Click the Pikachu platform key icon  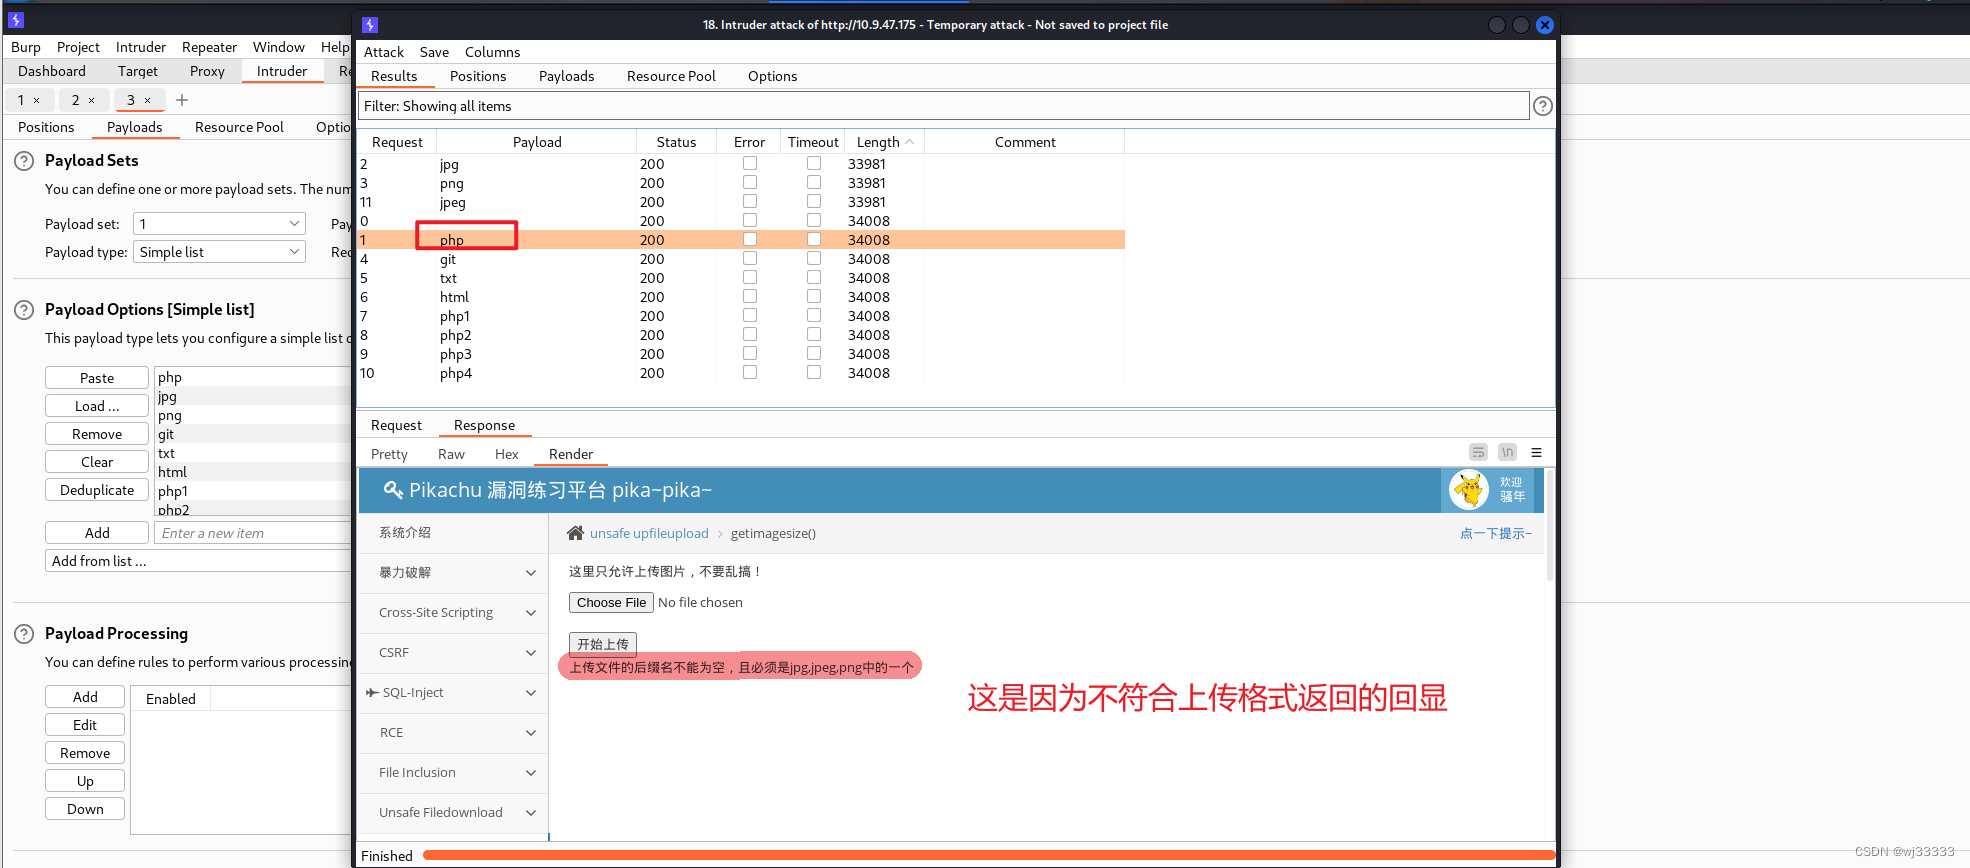393,490
